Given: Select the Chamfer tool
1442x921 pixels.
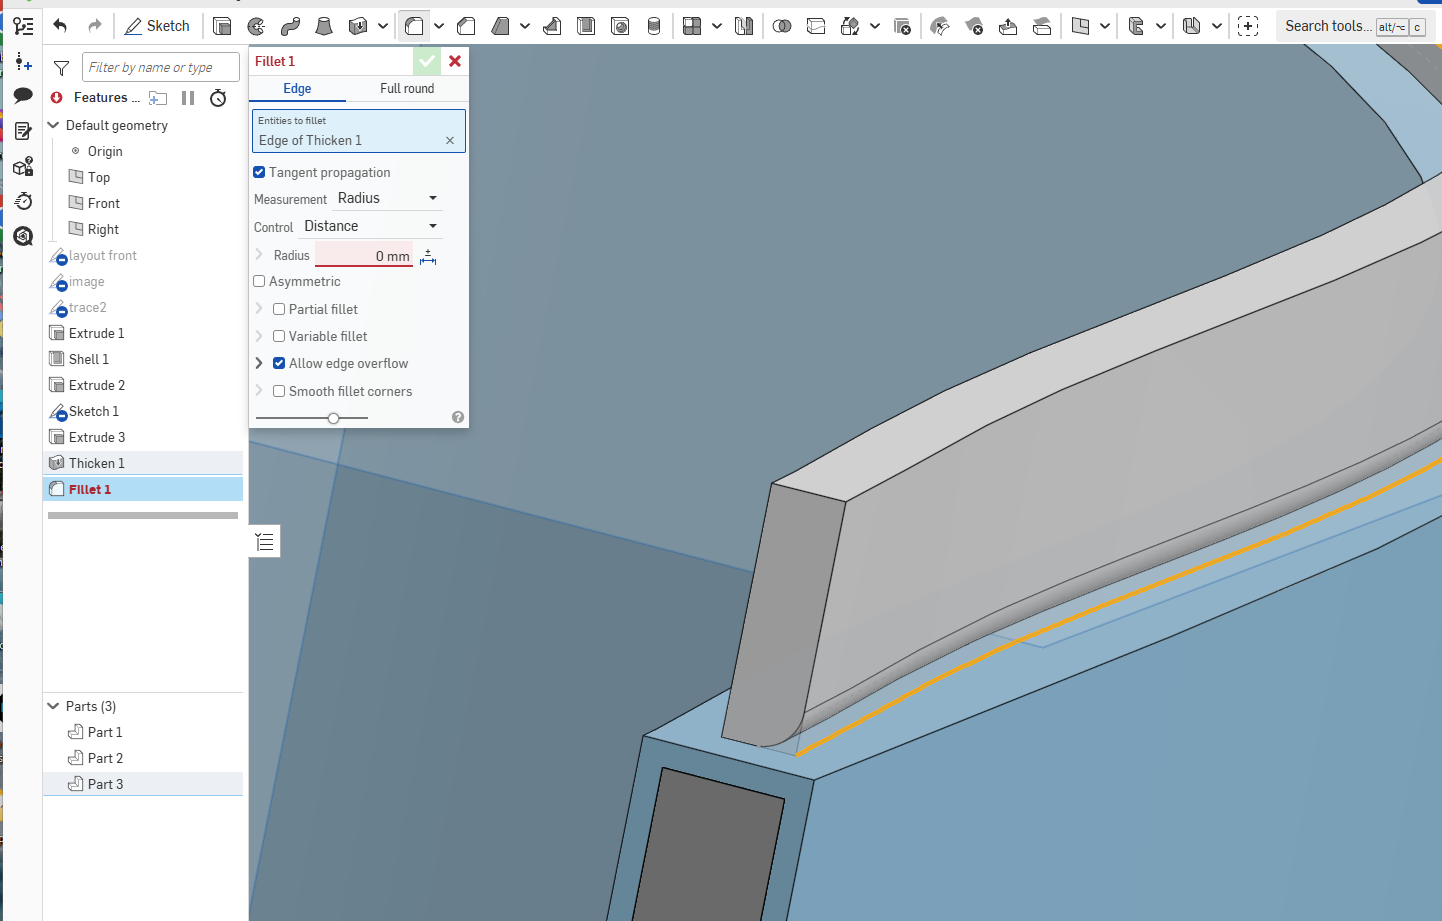Looking at the screenshot, I should click(466, 26).
